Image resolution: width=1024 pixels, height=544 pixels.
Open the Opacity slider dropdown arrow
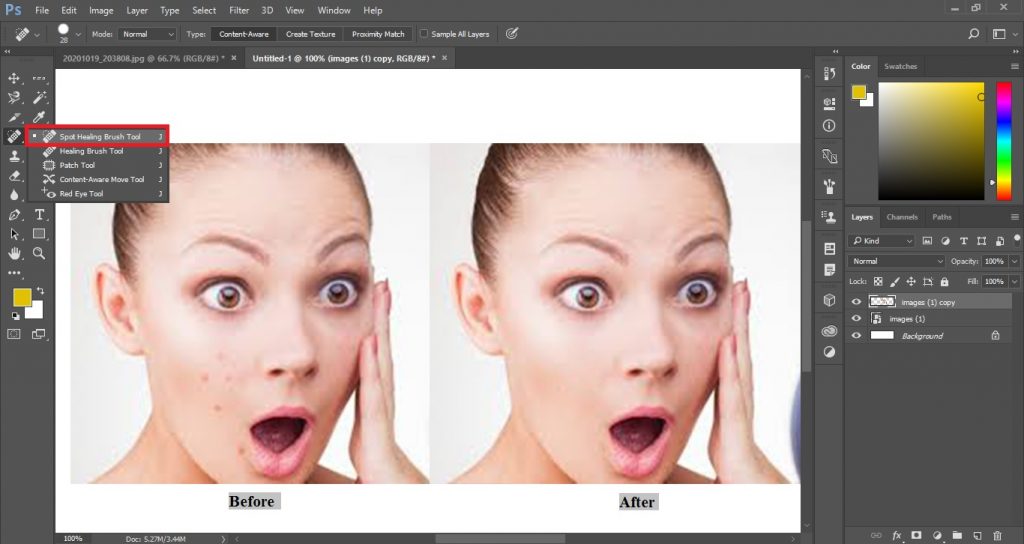tap(1014, 261)
